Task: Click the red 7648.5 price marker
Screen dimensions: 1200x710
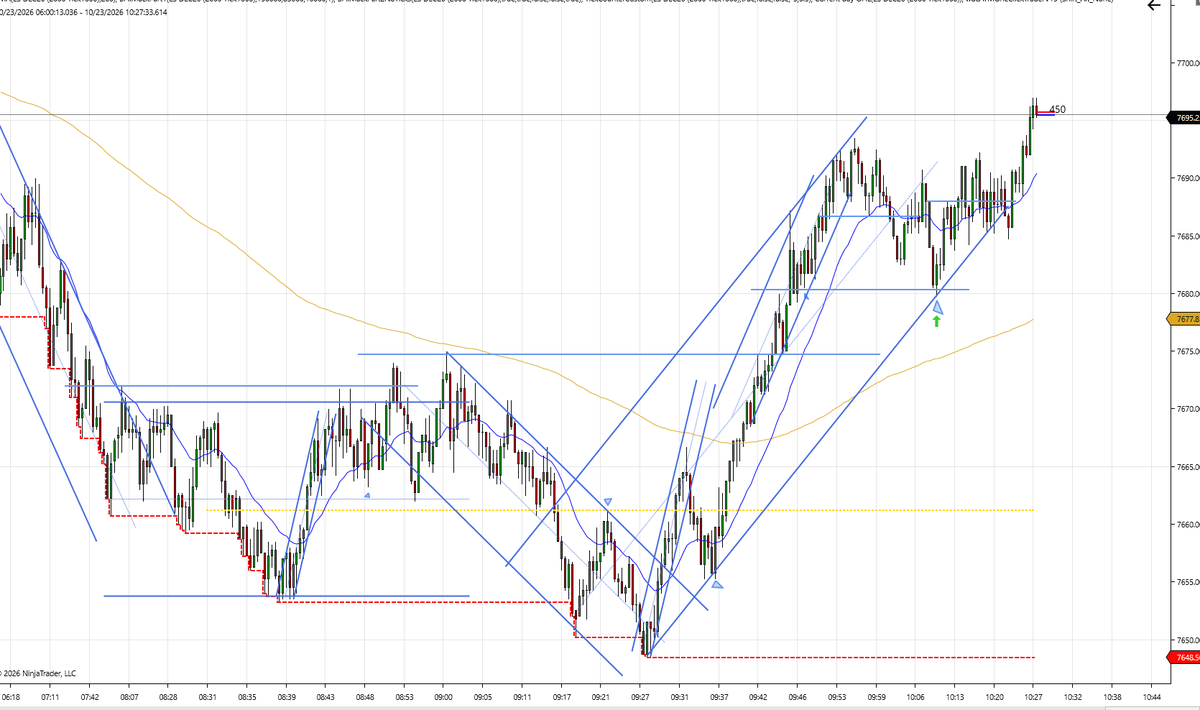Action: pos(1183,656)
